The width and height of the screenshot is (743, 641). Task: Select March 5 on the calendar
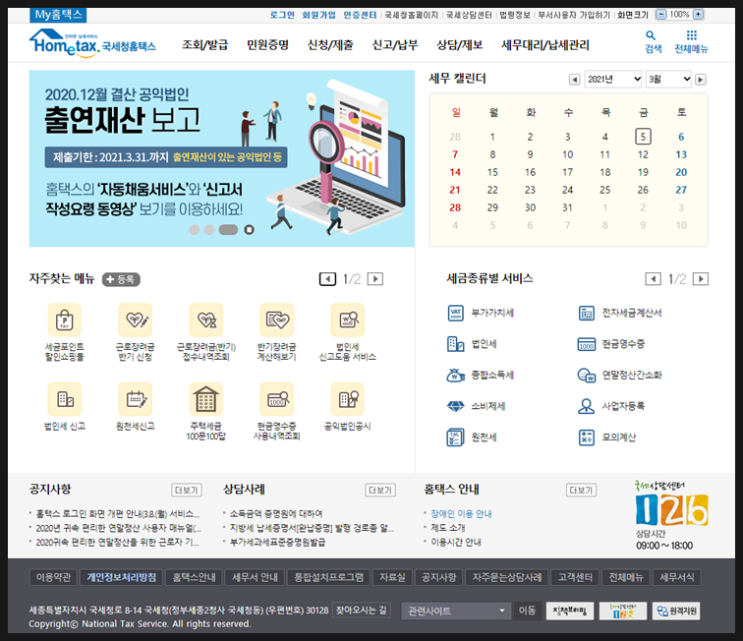tap(643, 137)
